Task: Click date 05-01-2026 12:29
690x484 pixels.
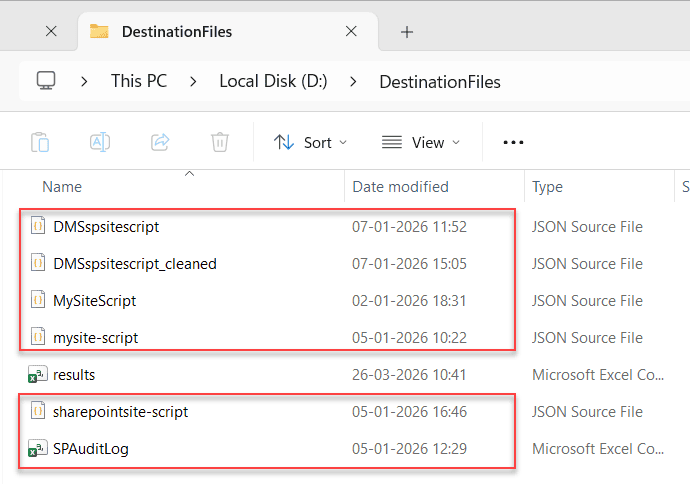Action: pos(409,449)
